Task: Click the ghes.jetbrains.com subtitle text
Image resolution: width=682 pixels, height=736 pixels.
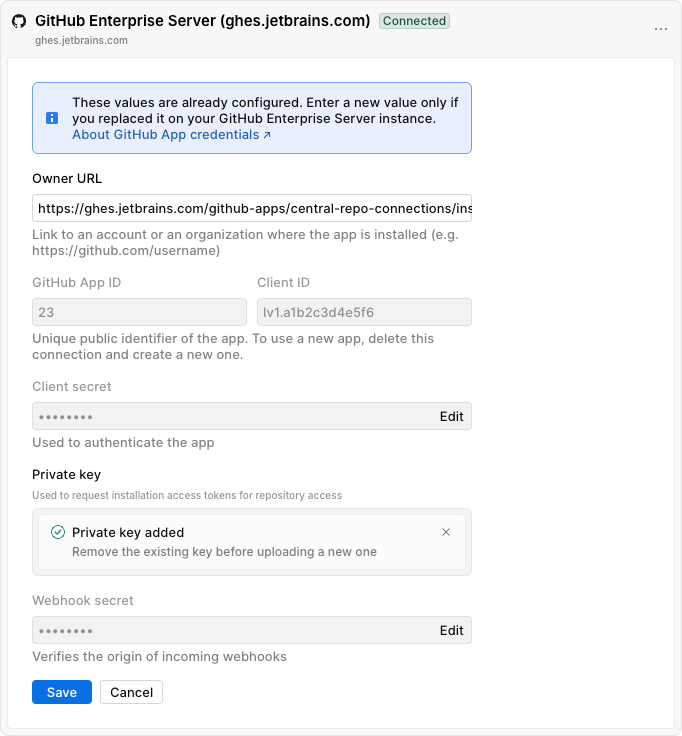Action: click(81, 40)
